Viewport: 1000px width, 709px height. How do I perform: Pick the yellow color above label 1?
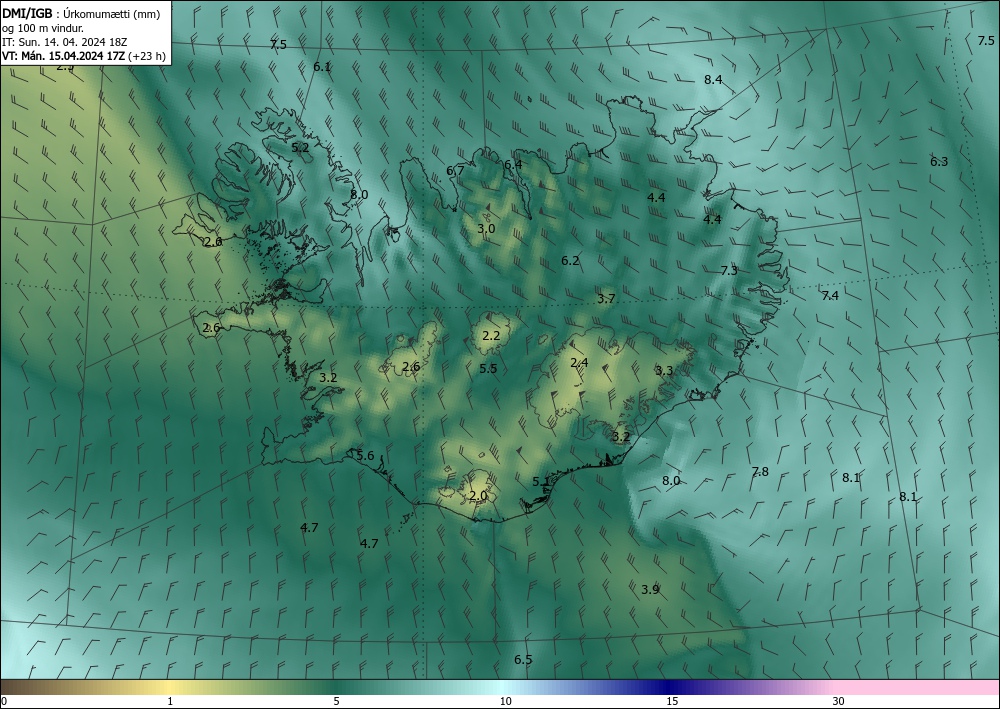170,687
